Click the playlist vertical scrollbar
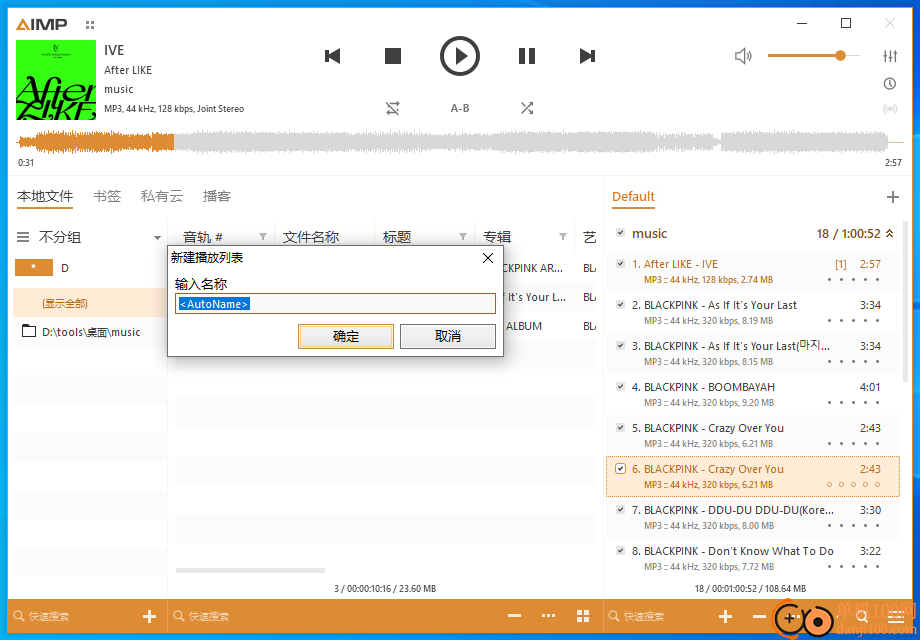Screen dimensions: 920x640 click(x=906, y=302)
